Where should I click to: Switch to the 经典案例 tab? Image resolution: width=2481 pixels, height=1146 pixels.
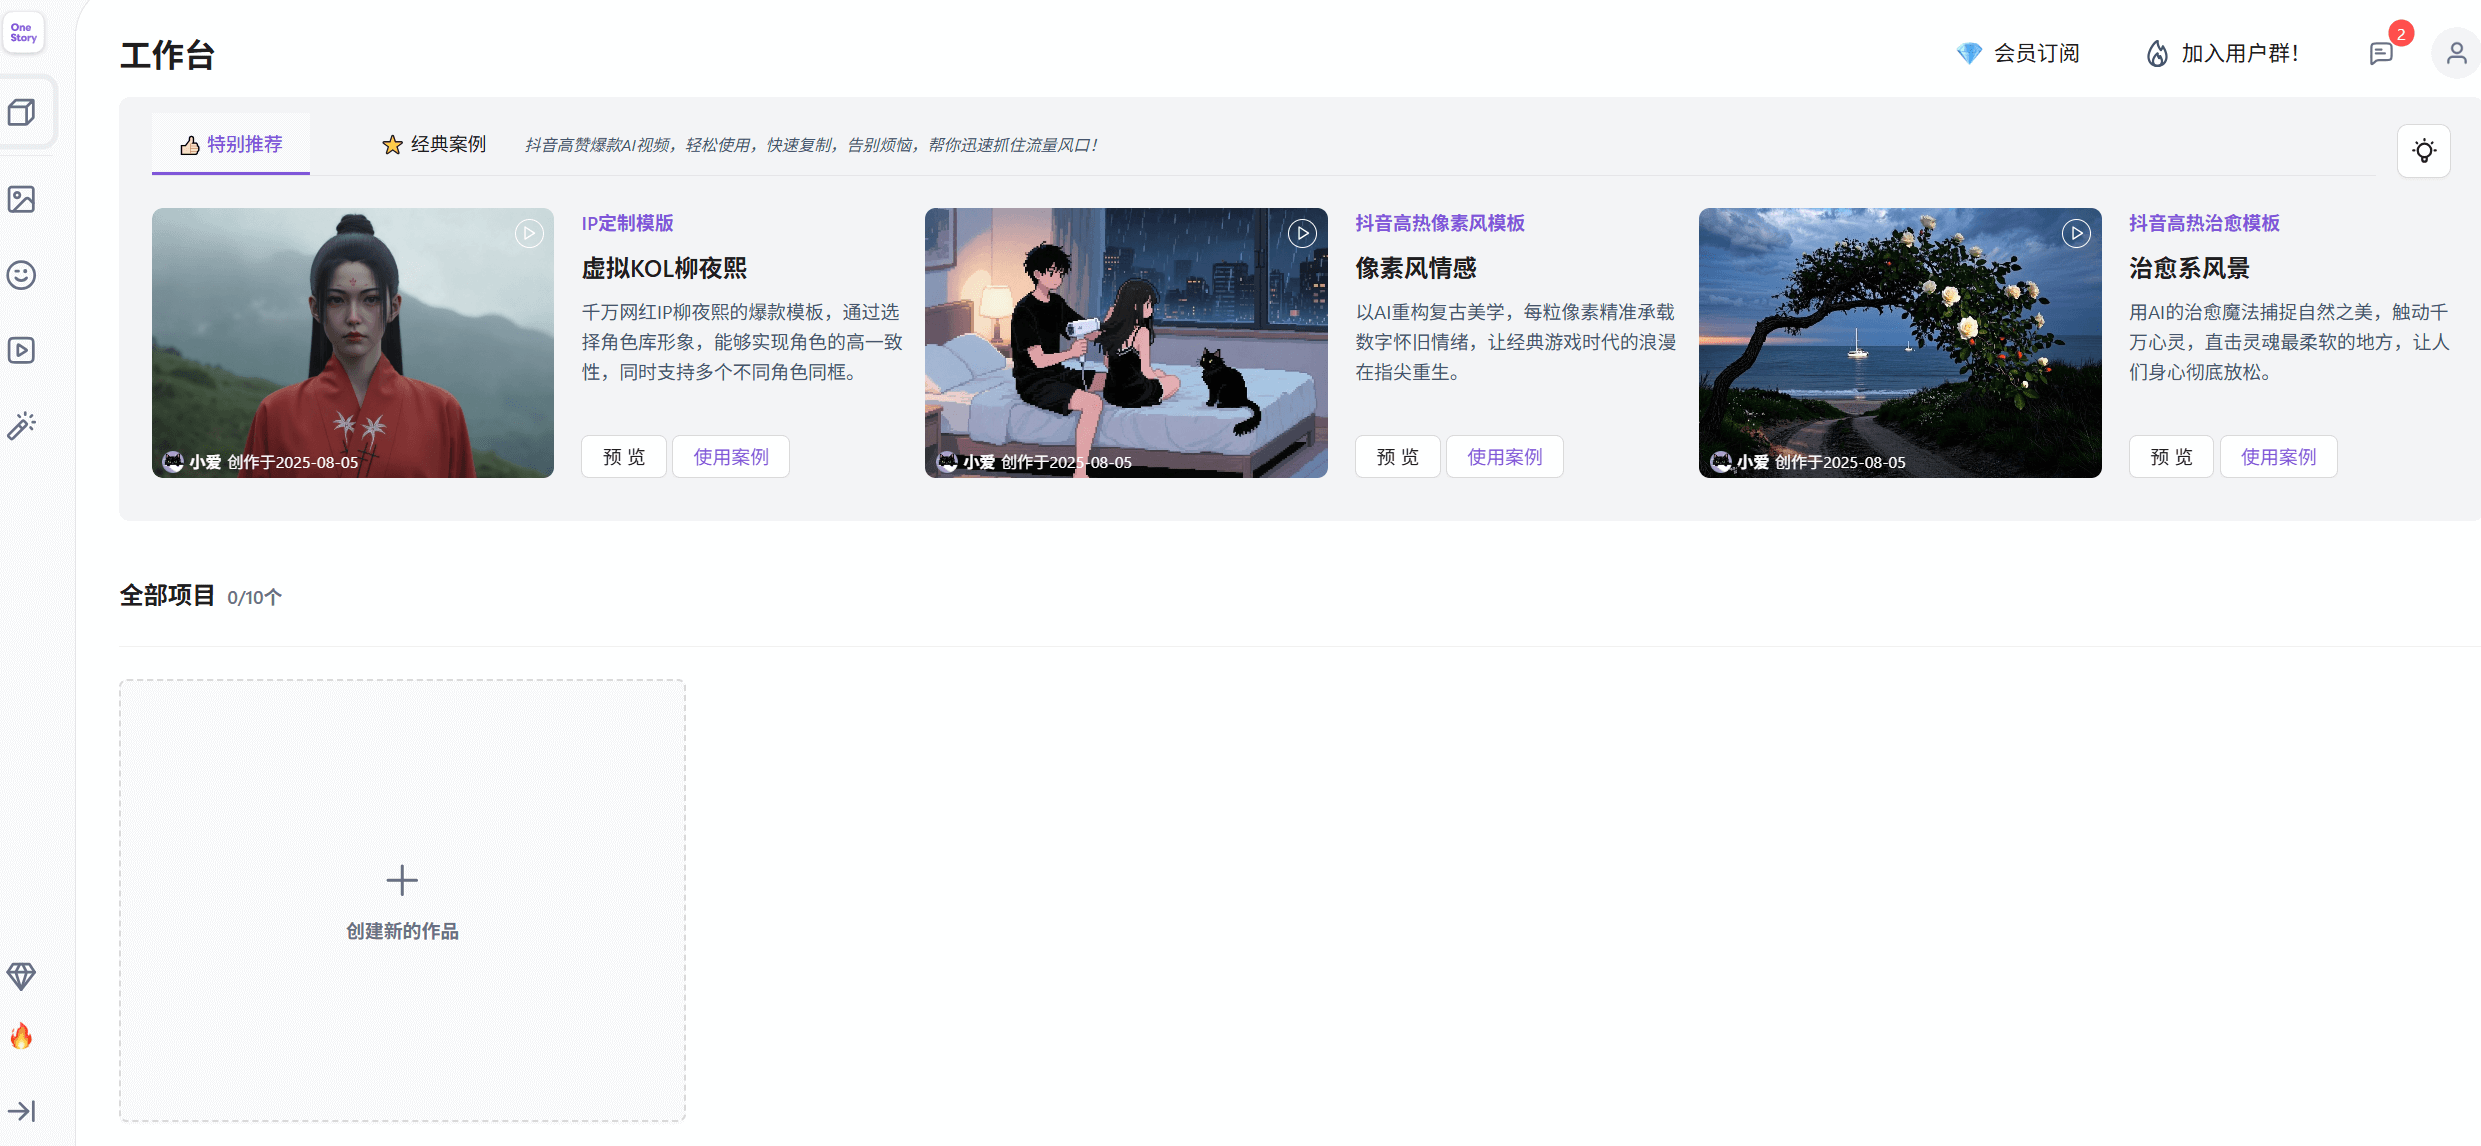[433, 144]
